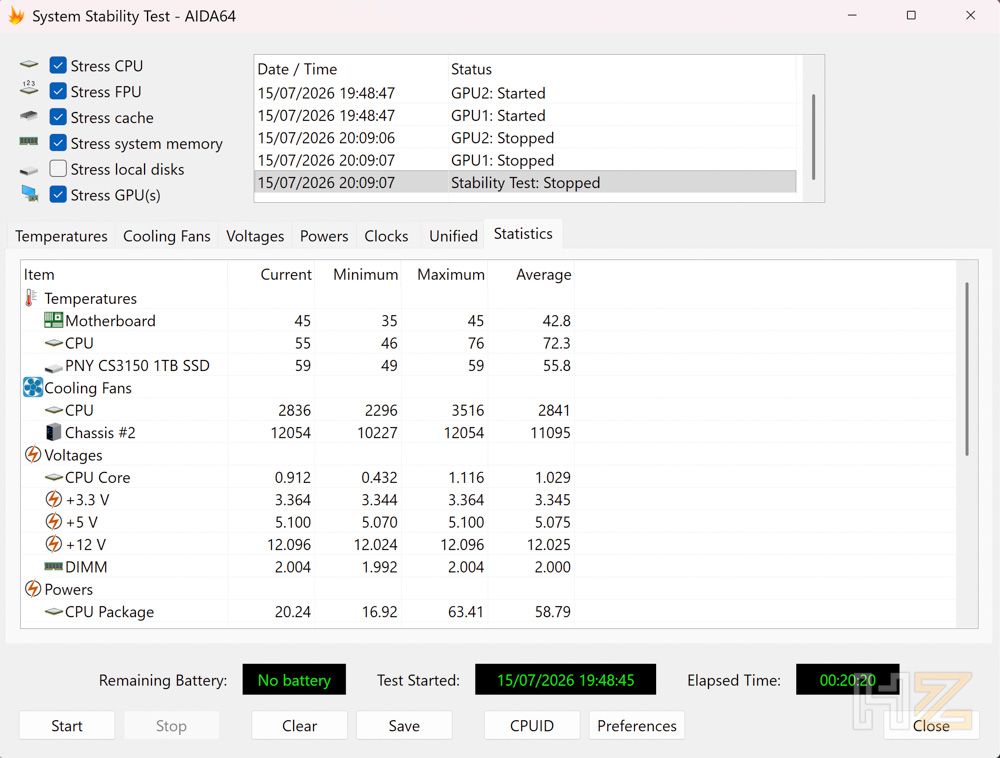This screenshot has width=1000, height=758.
Task: Maximize the AIDA64 window
Action: click(911, 15)
